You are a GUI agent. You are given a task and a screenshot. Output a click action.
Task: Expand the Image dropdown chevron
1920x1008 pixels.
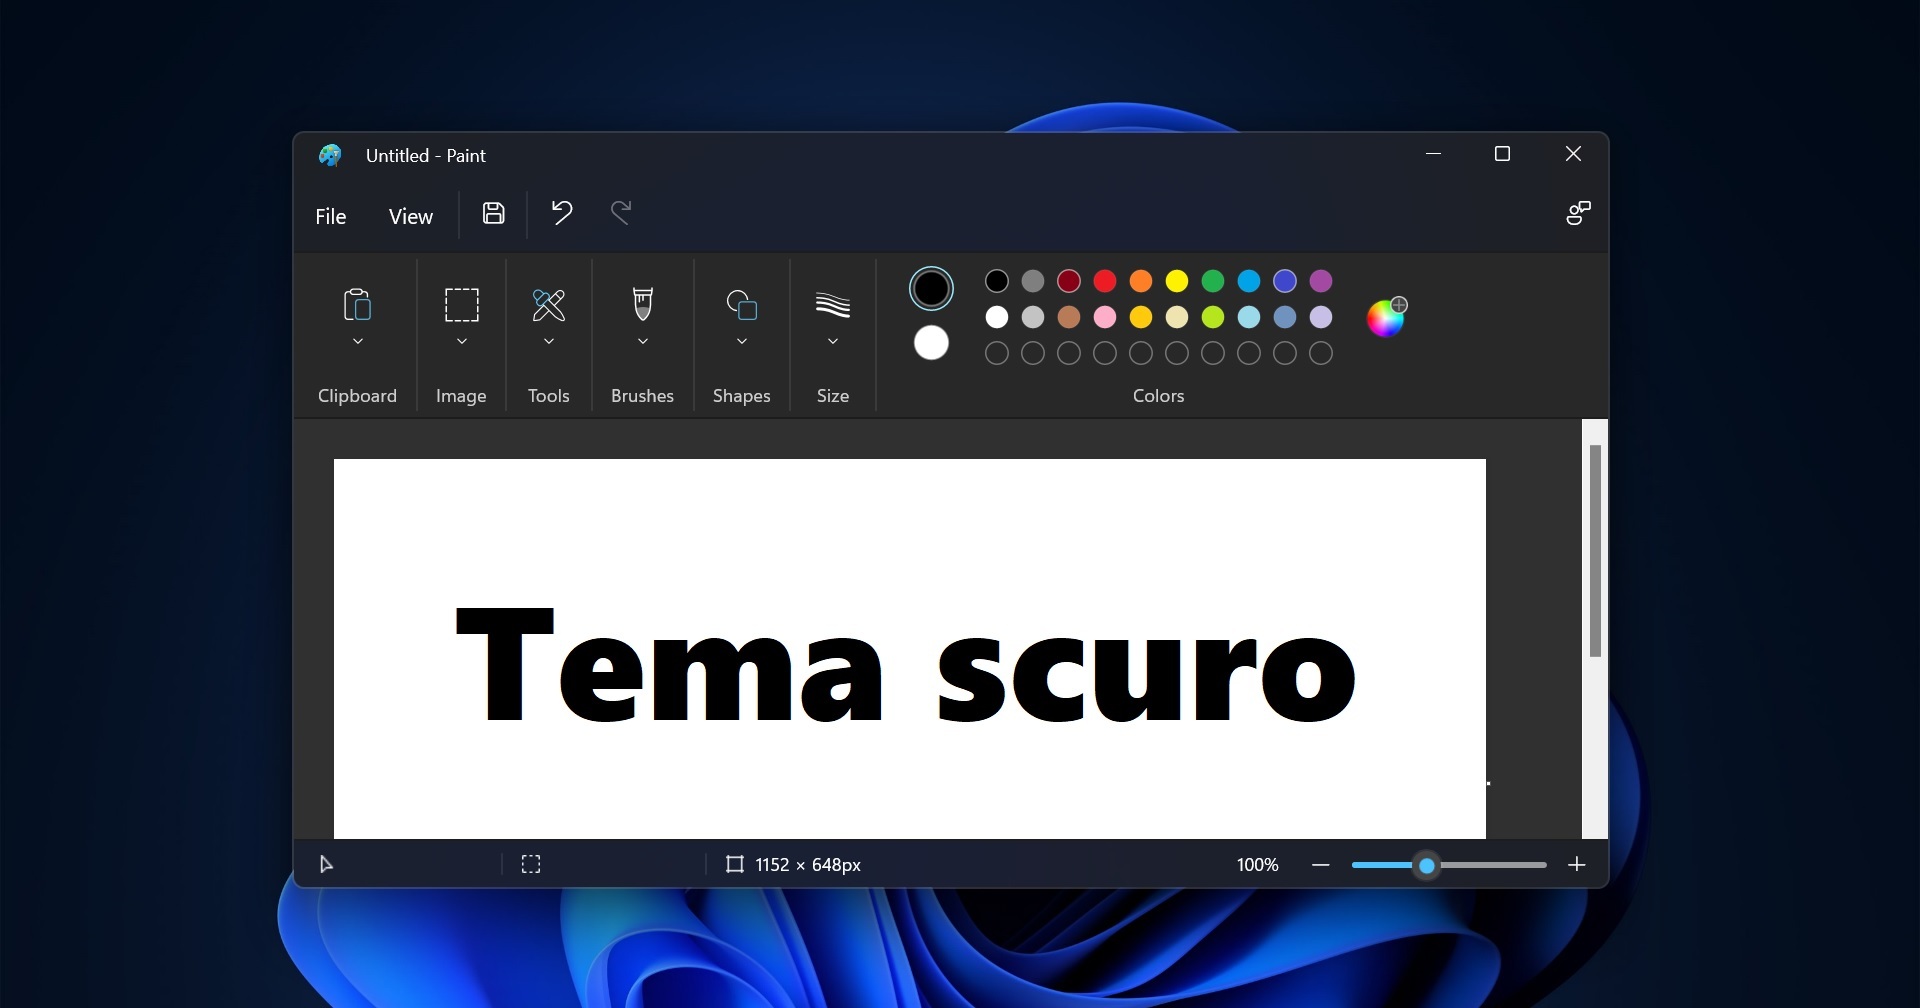pyautogui.click(x=462, y=342)
